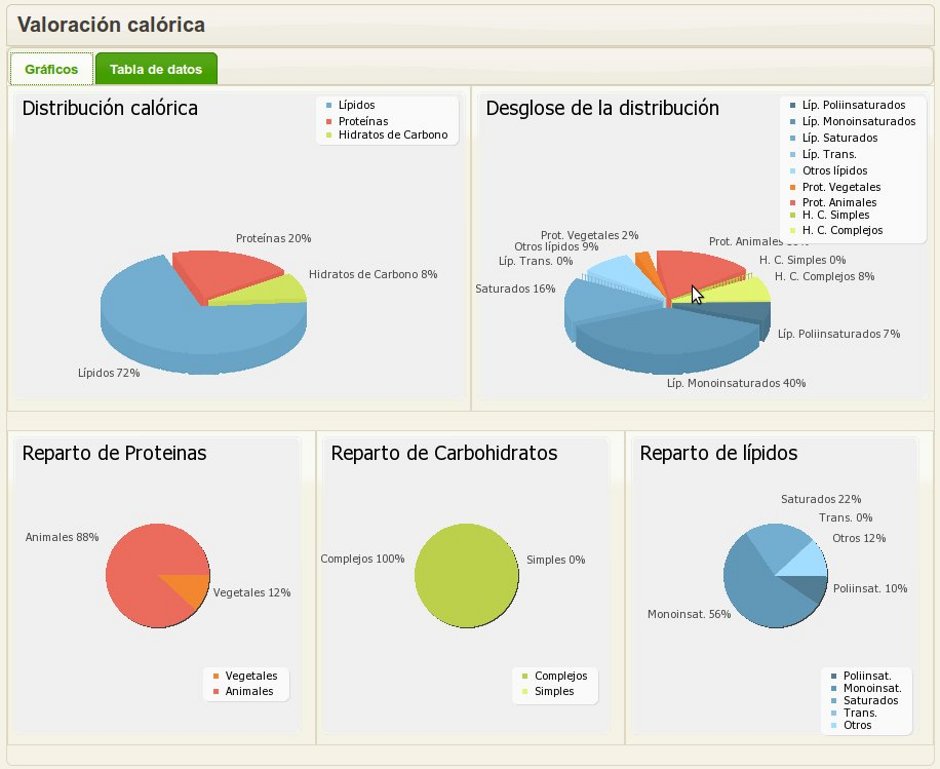The height and width of the screenshot is (769, 940).
Task: Click the 'Líp. Trans. 0%' label
Action: pyautogui.click(x=535, y=261)
